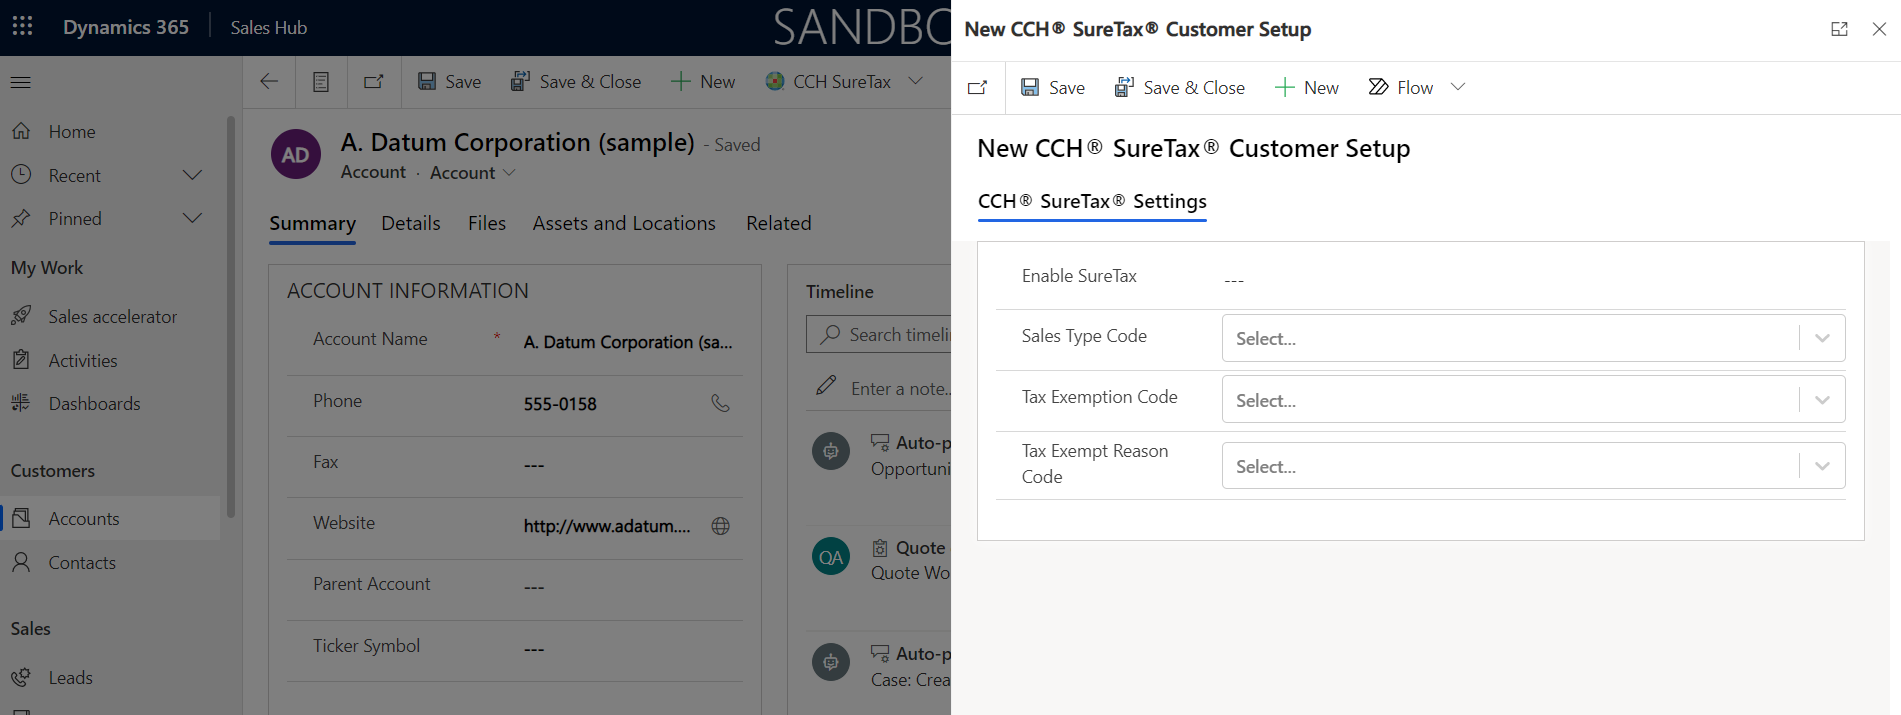
Task: Save the A. Datum account record
Action: [450, 82]
